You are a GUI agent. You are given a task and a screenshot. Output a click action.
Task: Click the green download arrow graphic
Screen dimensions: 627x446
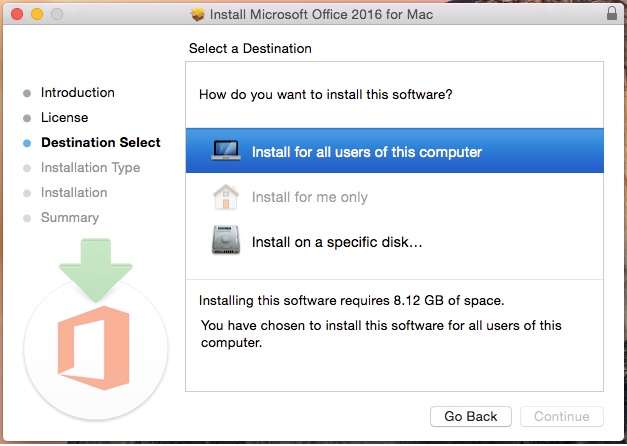coord(96,270)
